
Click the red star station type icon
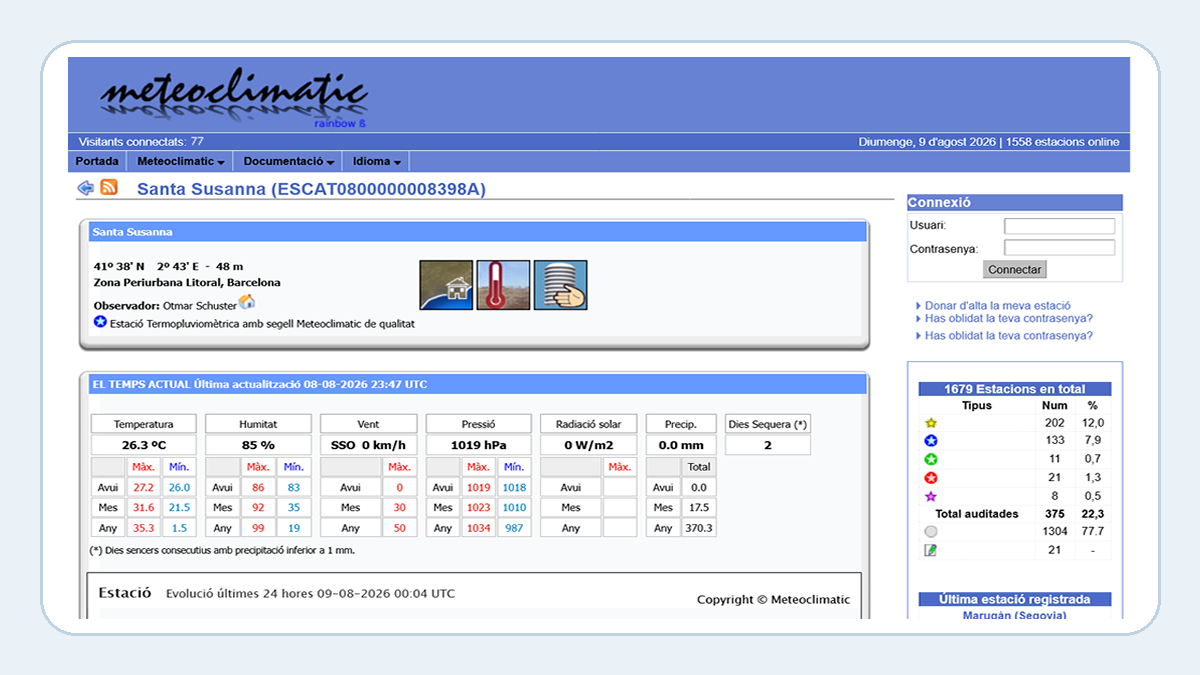coord(931,478)
